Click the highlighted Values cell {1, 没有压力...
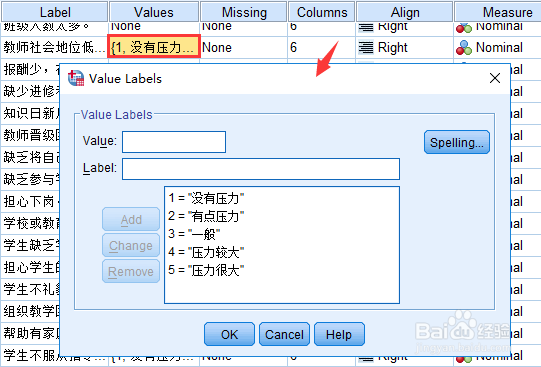Image resolution: width=541 pixels, height=367 pixels. [x=154, y=47]
